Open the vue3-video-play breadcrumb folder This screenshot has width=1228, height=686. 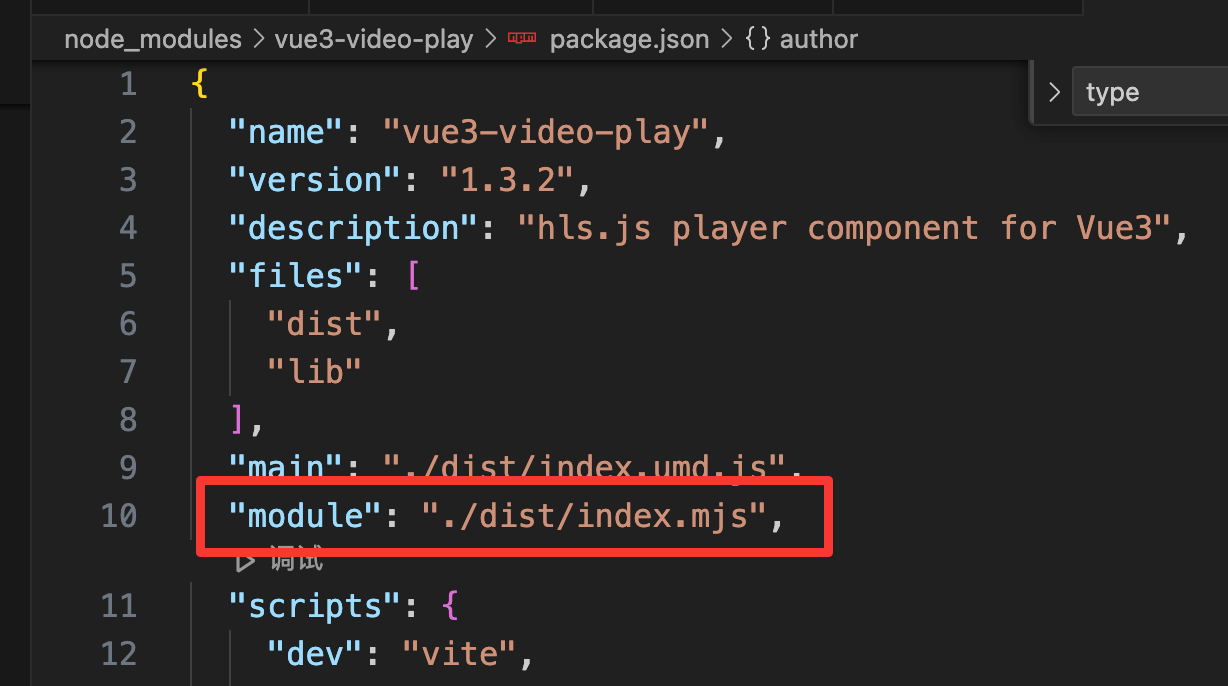376,40
